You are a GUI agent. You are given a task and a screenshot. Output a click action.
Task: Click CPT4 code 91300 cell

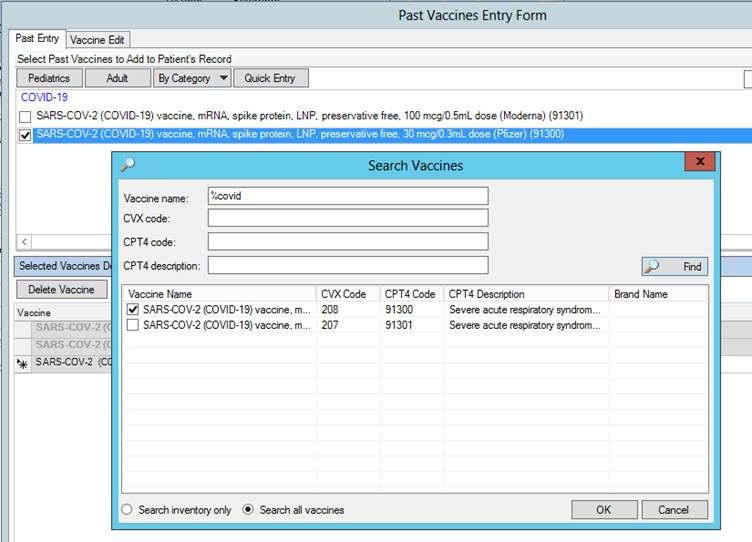[399, 310]
